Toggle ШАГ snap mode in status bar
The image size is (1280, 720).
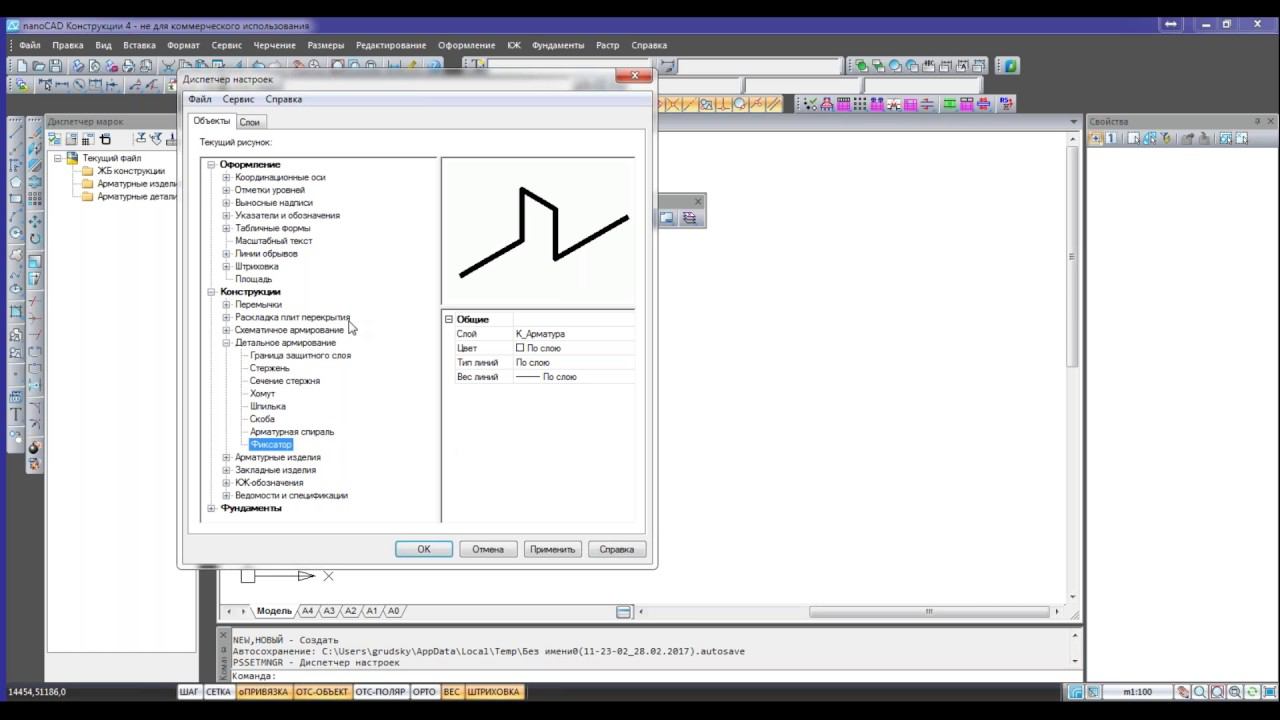pyautogui.click(x=189, y=692)
